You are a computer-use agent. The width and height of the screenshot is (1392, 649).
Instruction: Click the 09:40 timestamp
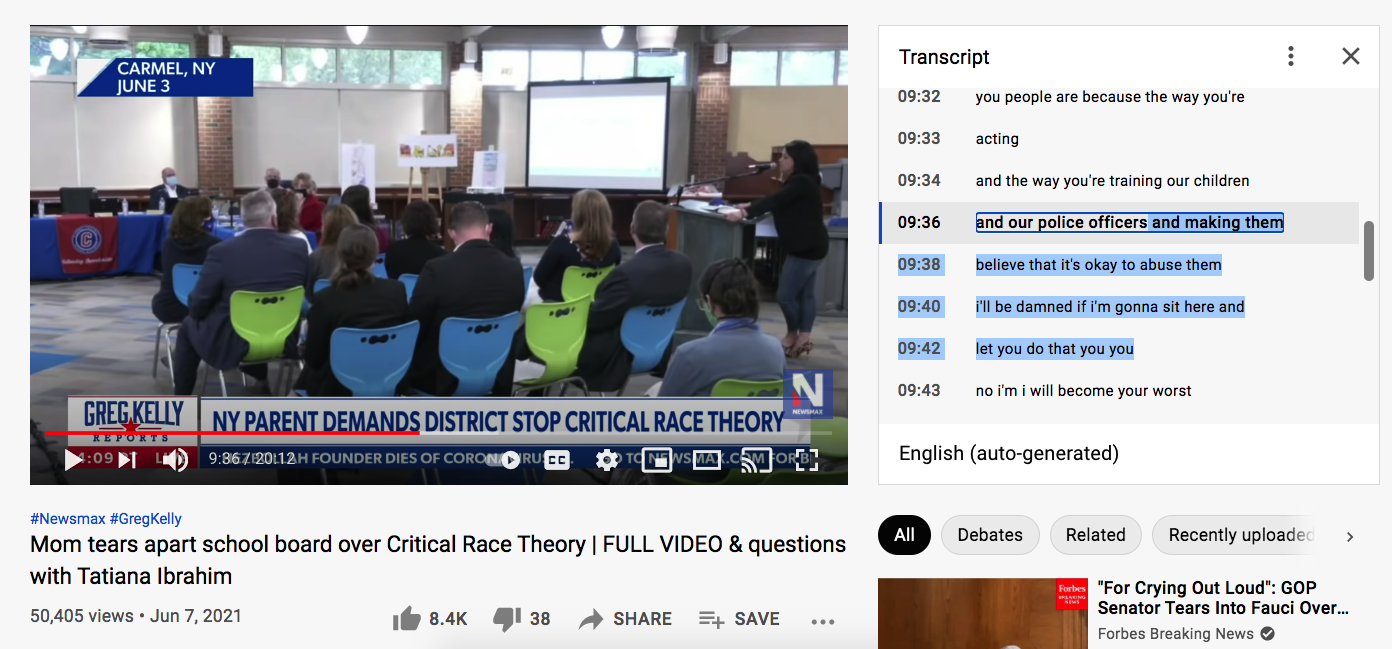pos(919,307)
